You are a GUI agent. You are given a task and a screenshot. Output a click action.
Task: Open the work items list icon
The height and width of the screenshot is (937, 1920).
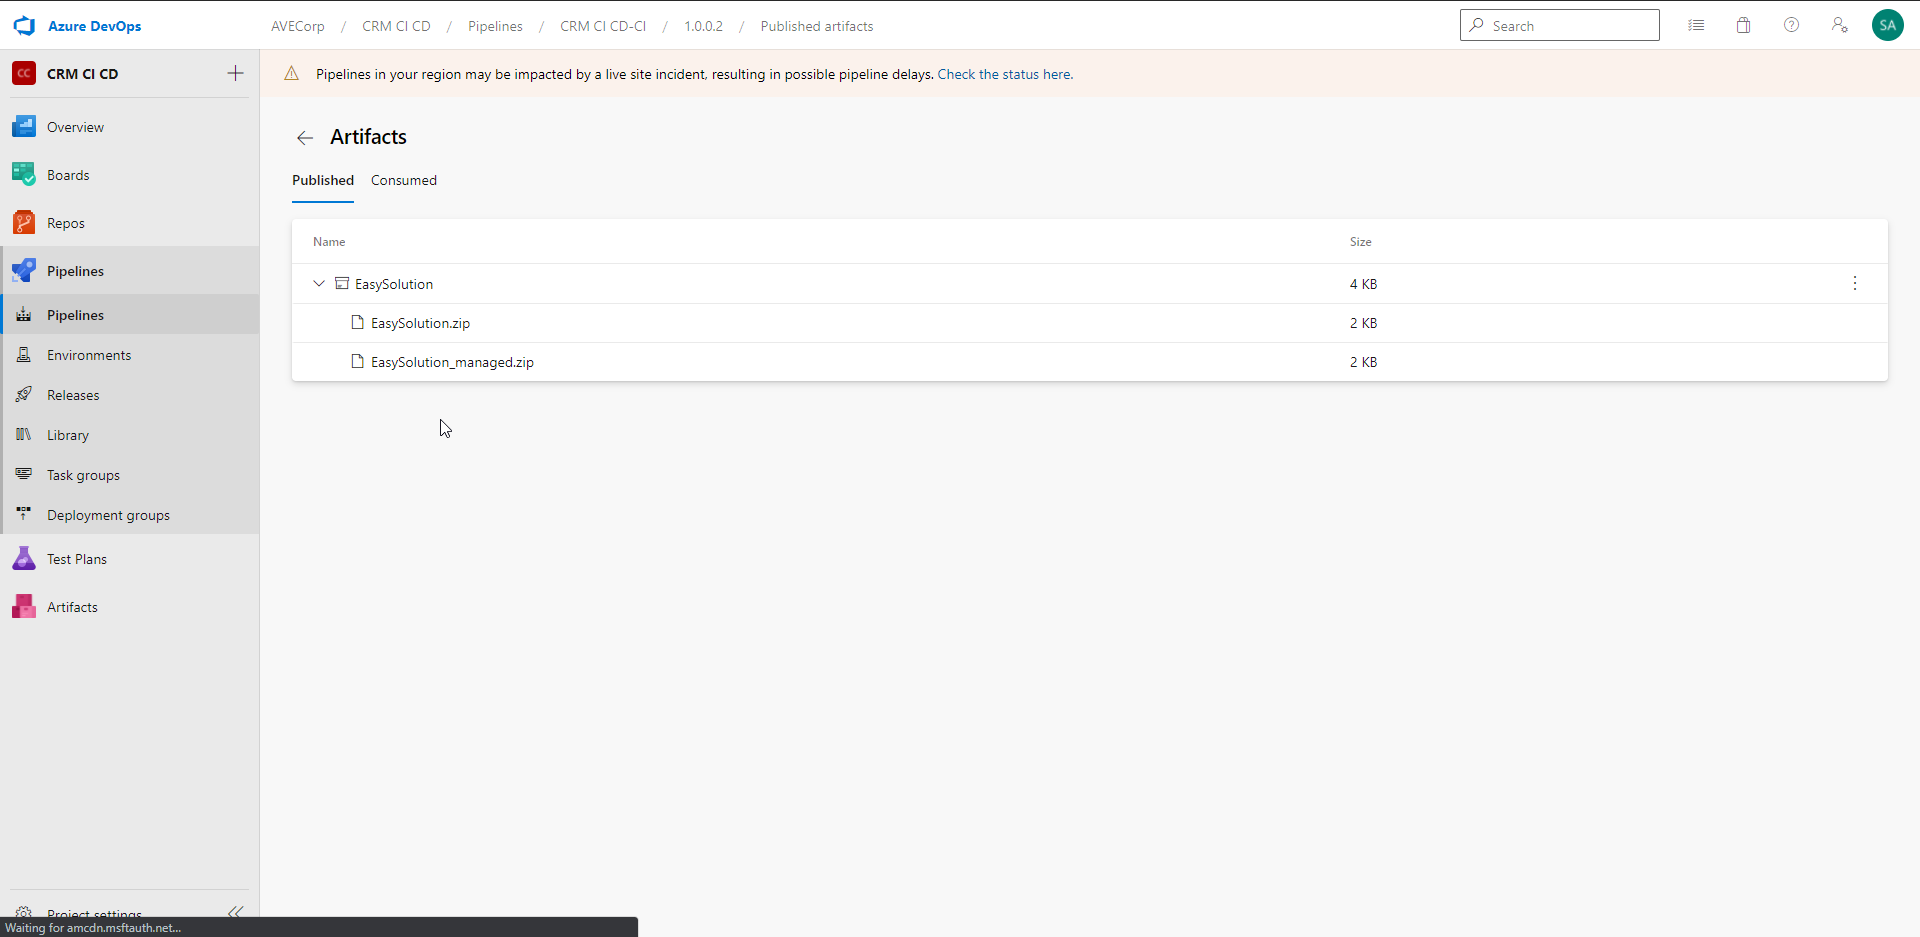(1696, 25)
